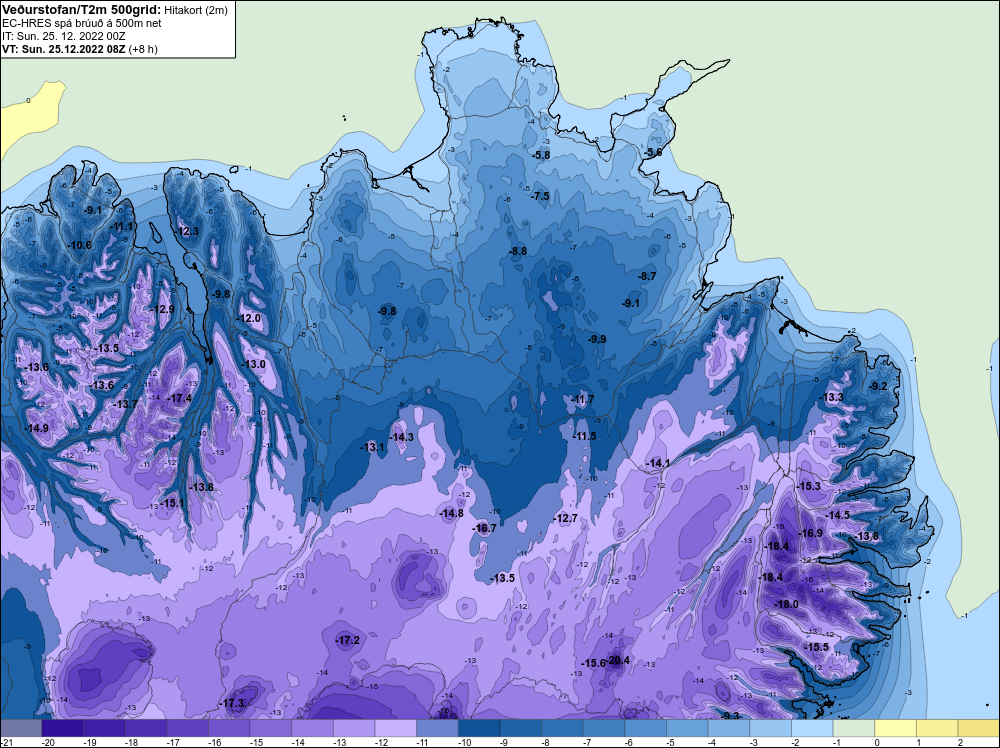The height and width of the screenshot is (748, 1000).
Task: Click the -17.4 temperature value
Action: (179, 398)
